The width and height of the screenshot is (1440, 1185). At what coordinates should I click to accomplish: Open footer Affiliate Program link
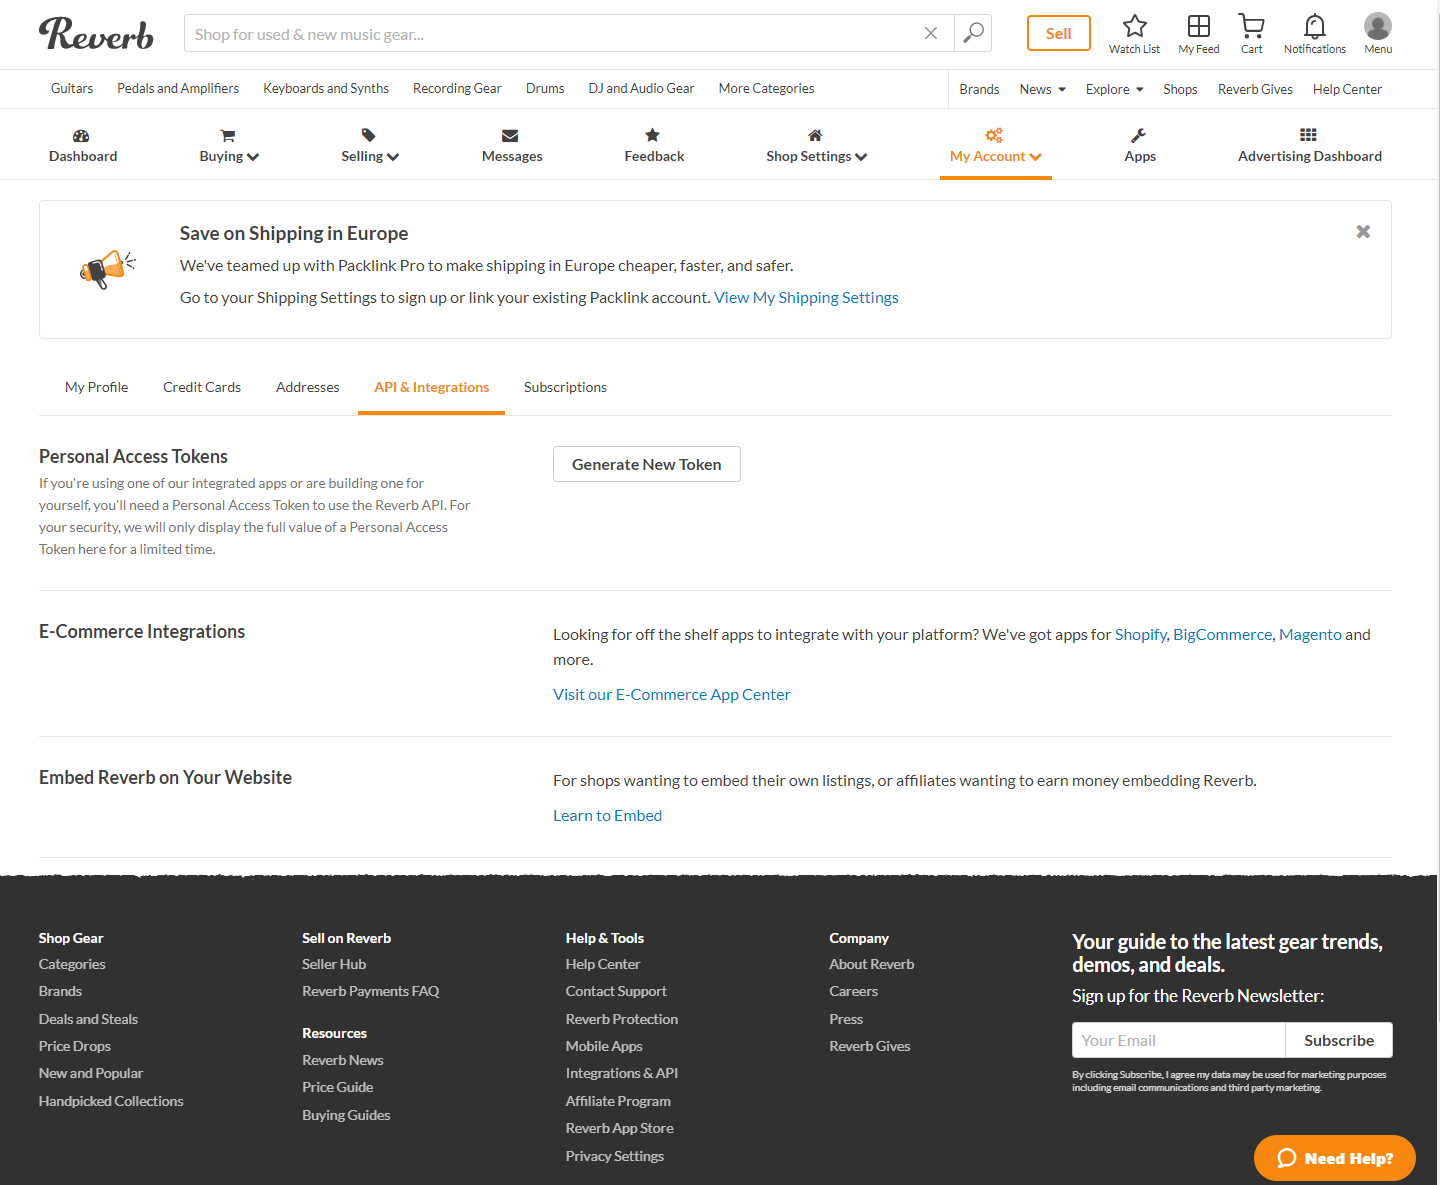tap(618, 1101)
